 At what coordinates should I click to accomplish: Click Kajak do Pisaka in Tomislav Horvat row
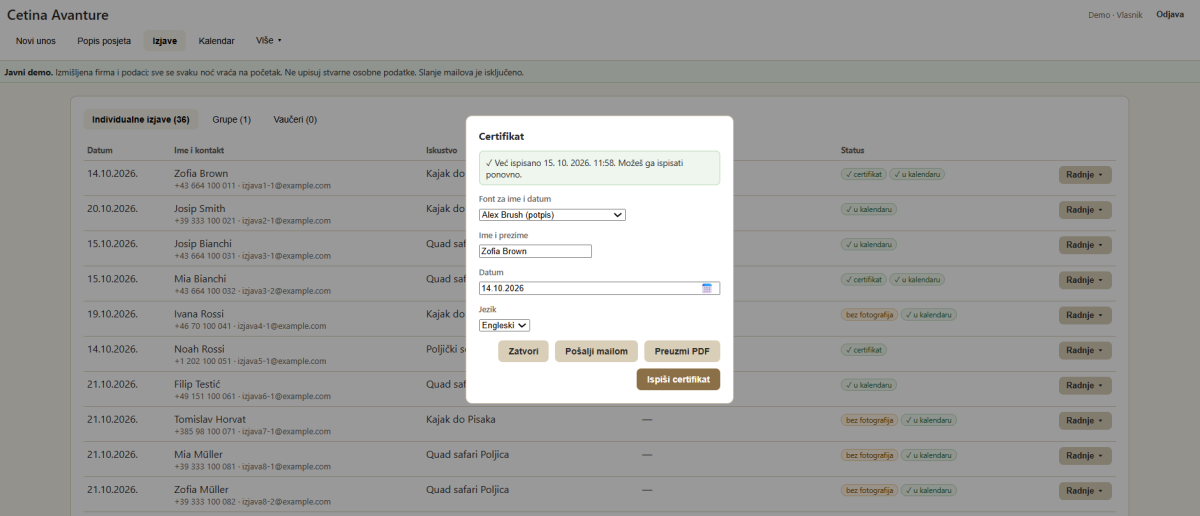click(x=460, y=419)
